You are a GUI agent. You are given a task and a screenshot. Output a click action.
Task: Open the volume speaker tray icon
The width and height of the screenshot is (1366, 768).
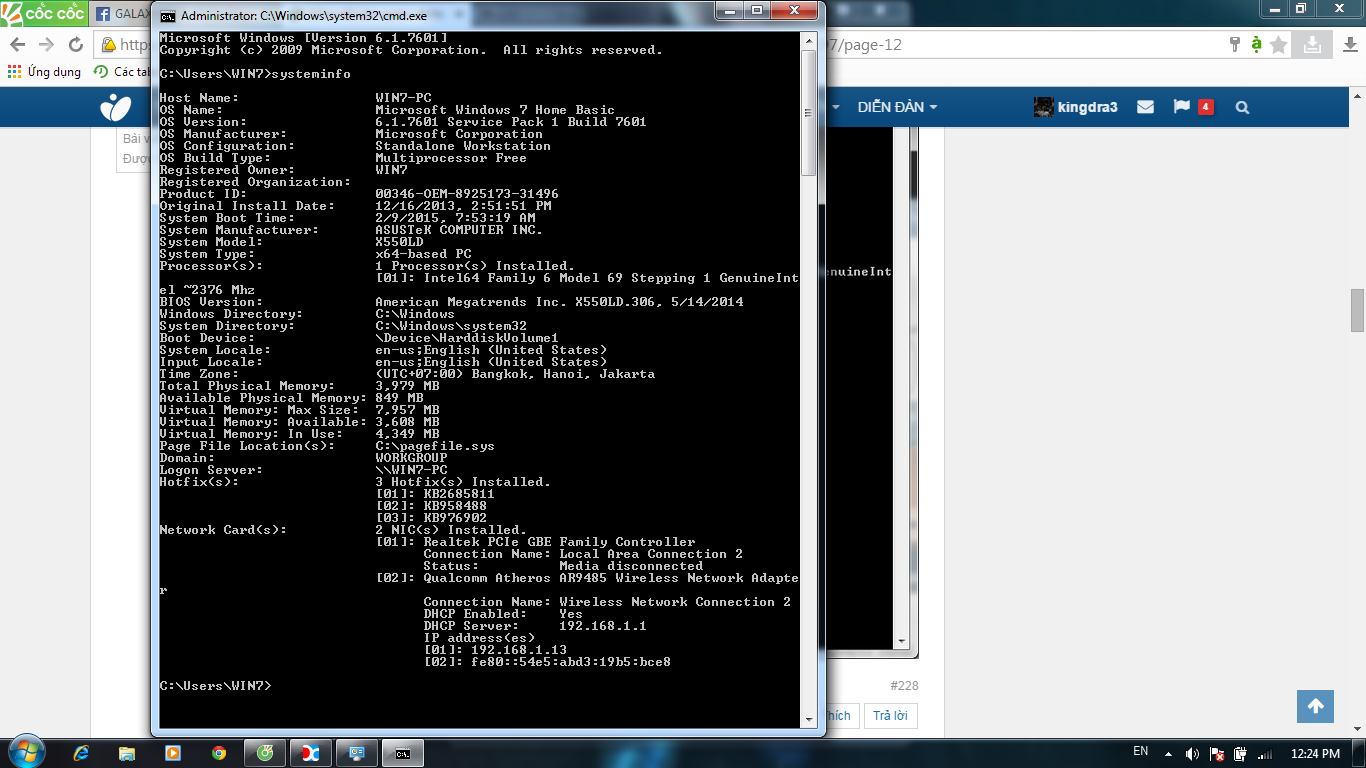coord(1192,753)
